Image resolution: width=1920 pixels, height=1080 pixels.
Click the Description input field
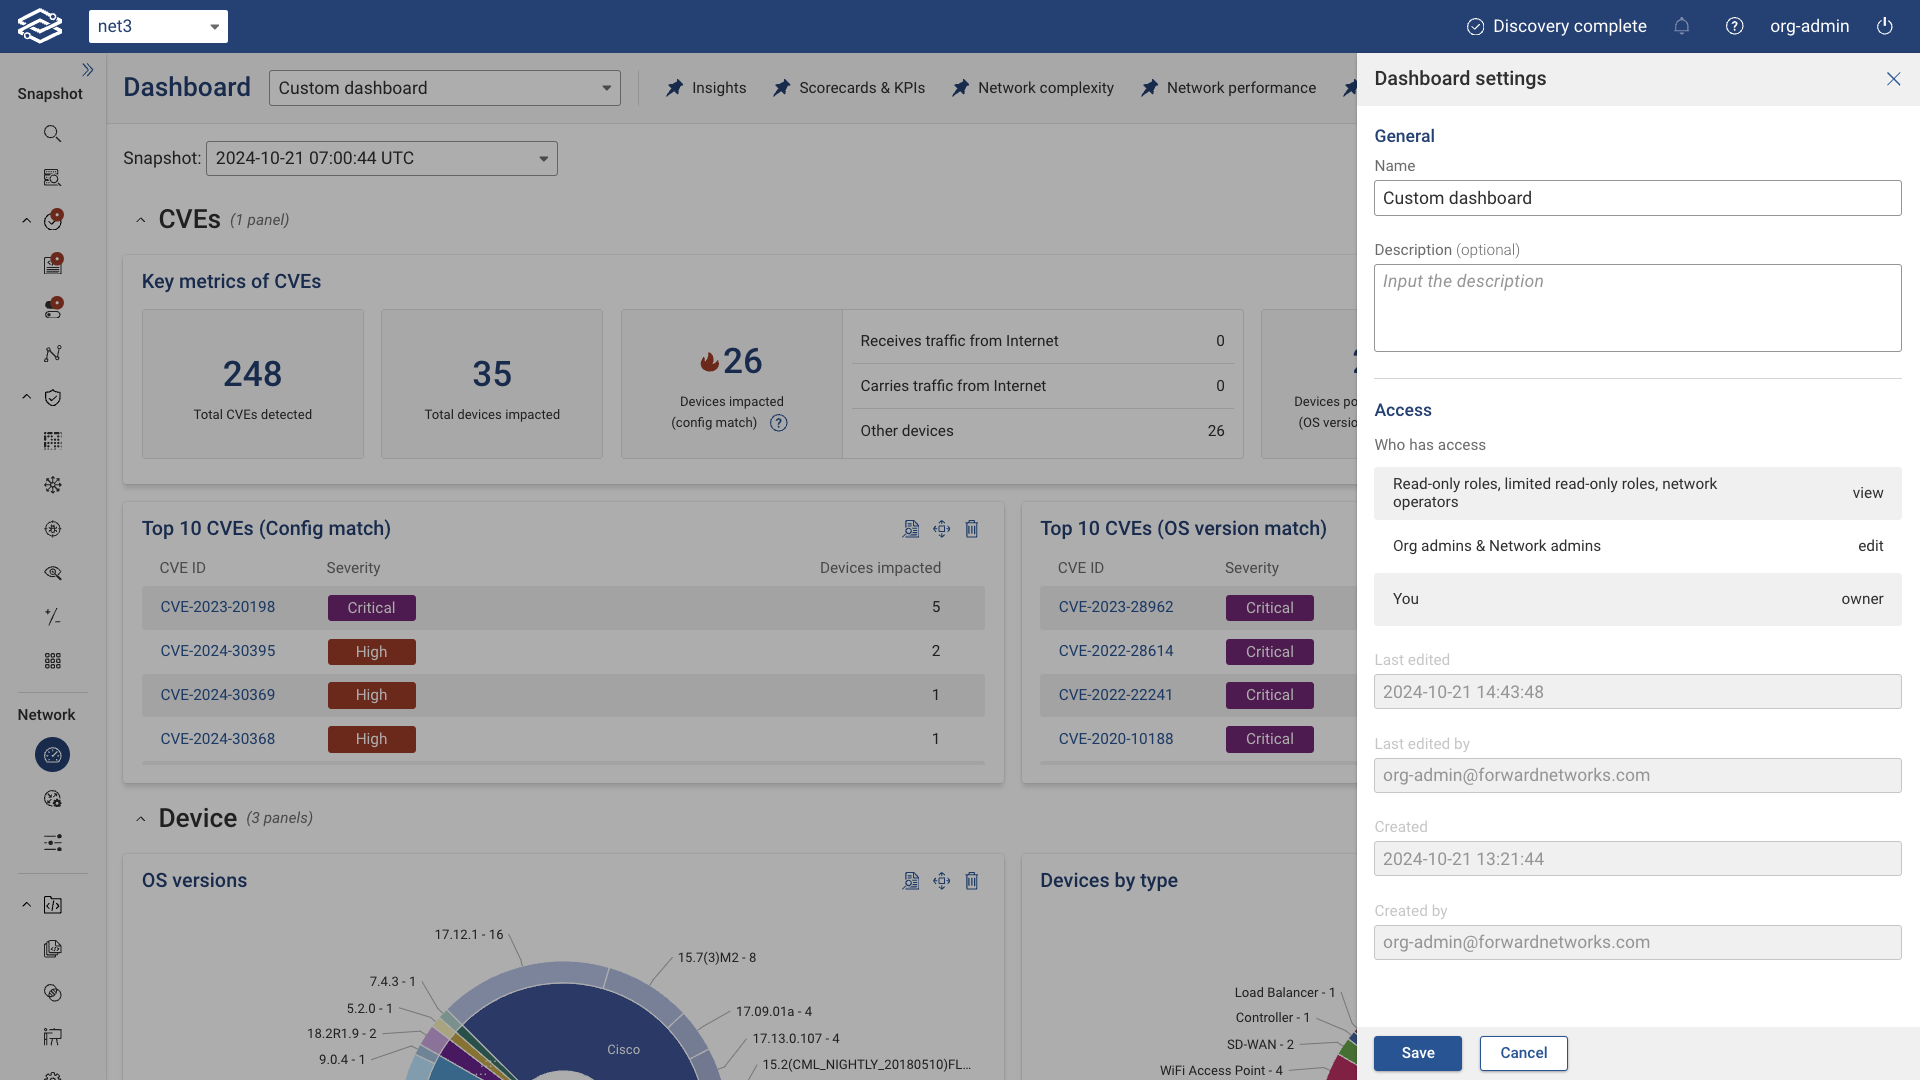1636,307
